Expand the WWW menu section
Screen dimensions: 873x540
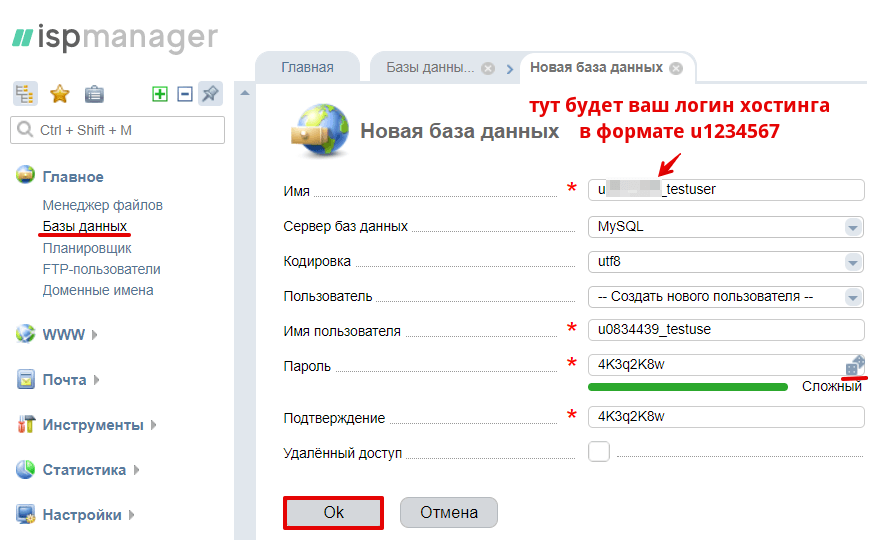coord(95,335)
